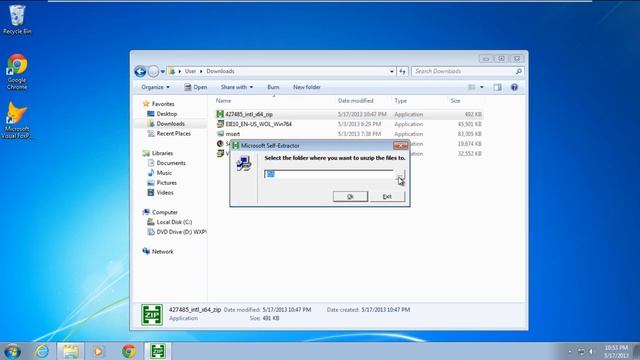
Task: Click Ok in Microsoft Self-Extractor dialog
Action: point(350,197)
